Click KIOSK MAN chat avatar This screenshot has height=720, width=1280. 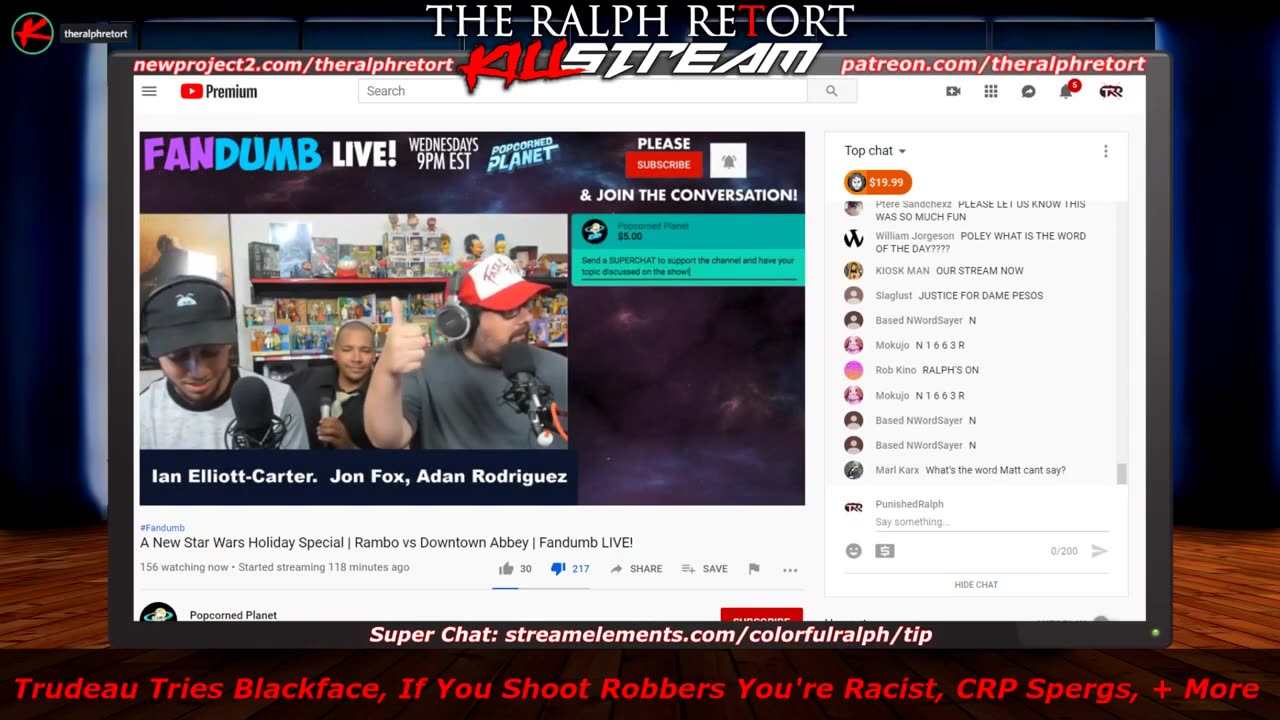[x=853, y=271]
